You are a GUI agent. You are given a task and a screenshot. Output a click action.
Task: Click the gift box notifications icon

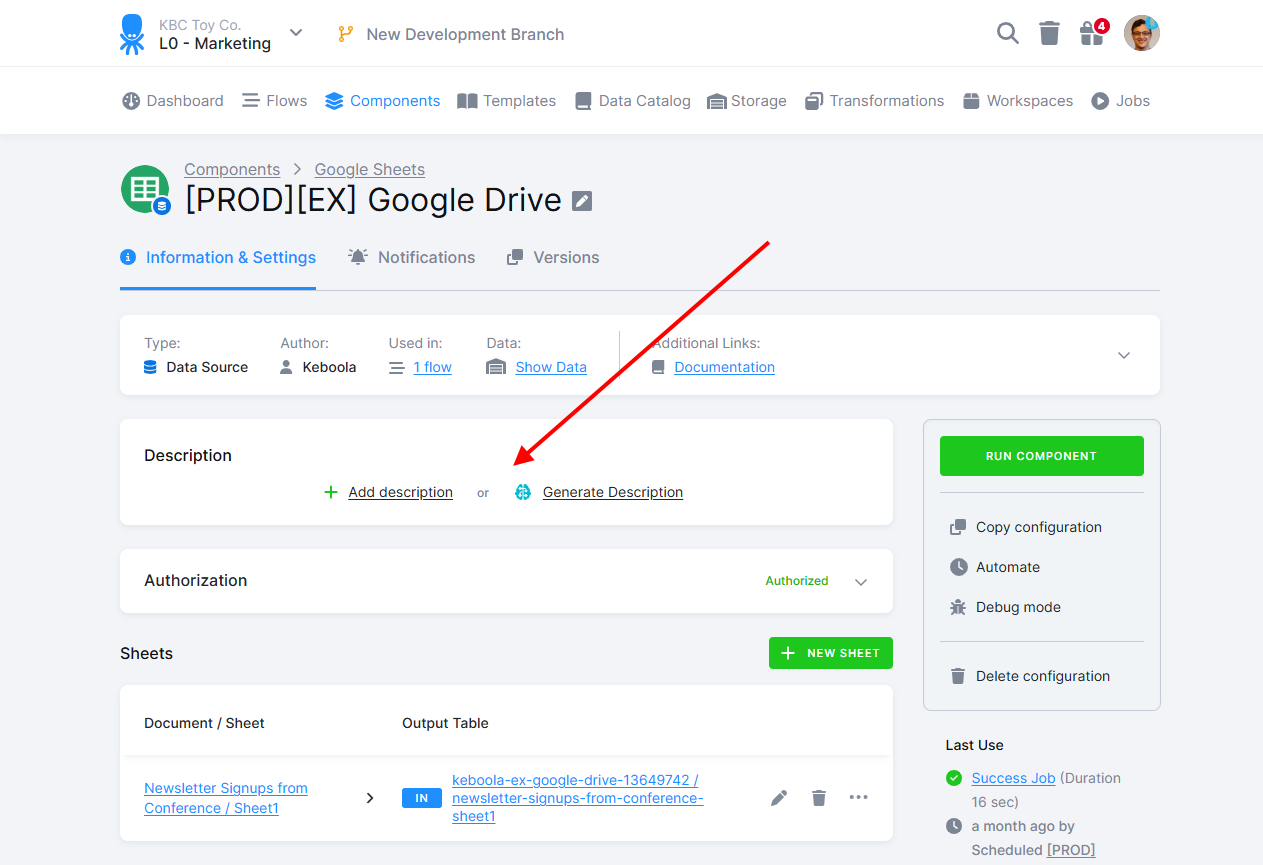[x=1093, y=33]
